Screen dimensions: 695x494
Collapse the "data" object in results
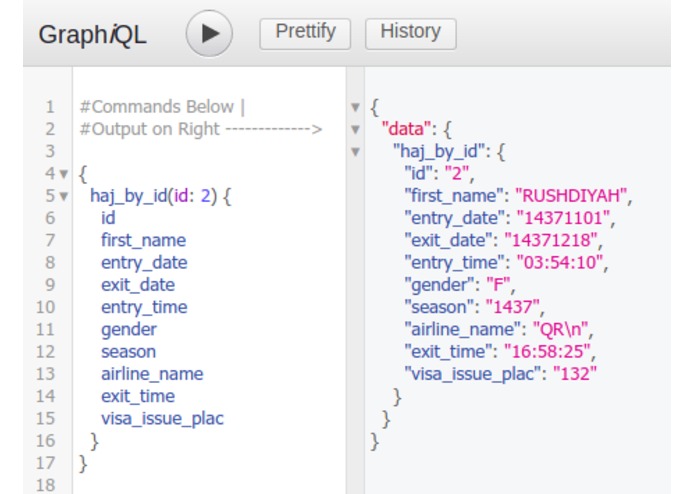[355, 129]
